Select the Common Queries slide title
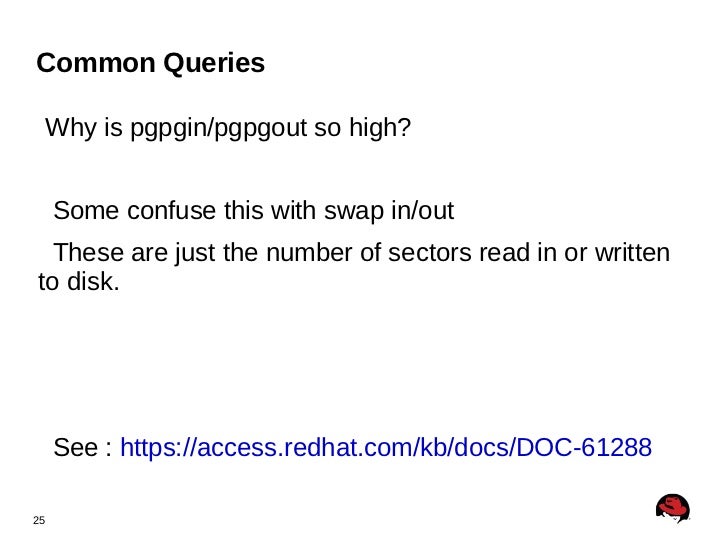728x546 pixels. point(150,63)
